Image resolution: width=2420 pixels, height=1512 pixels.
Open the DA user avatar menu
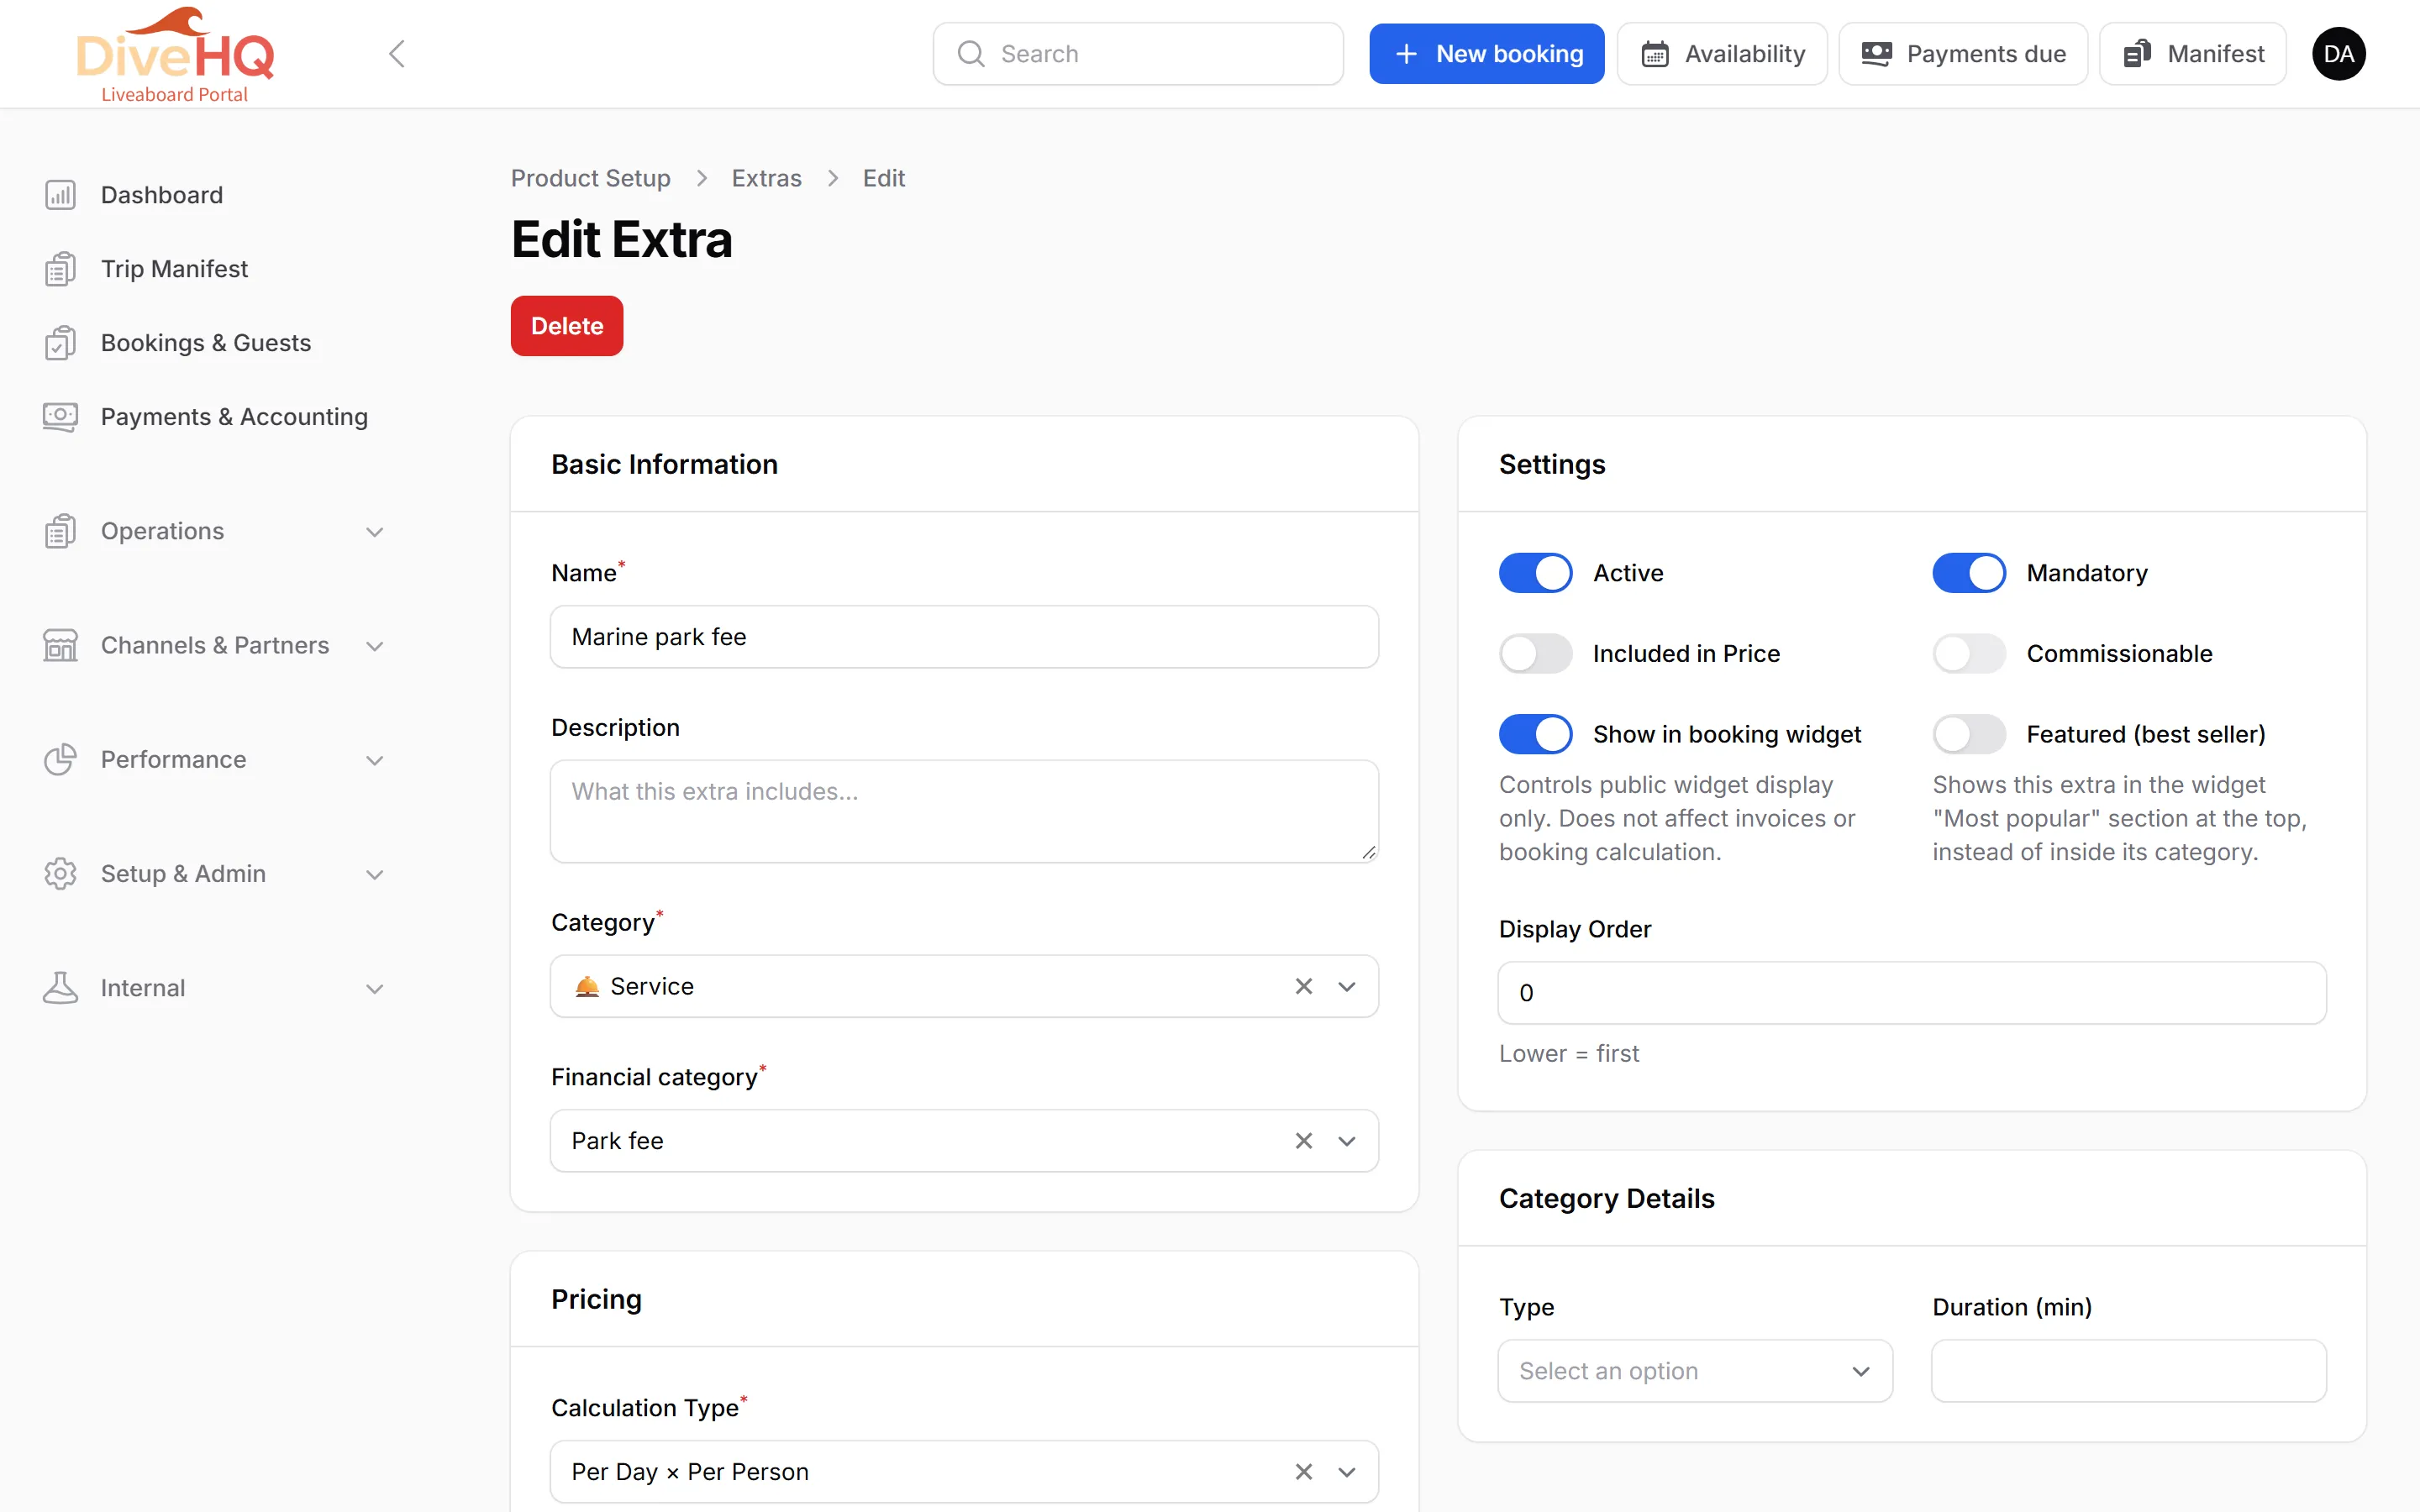click(2338, 54)
